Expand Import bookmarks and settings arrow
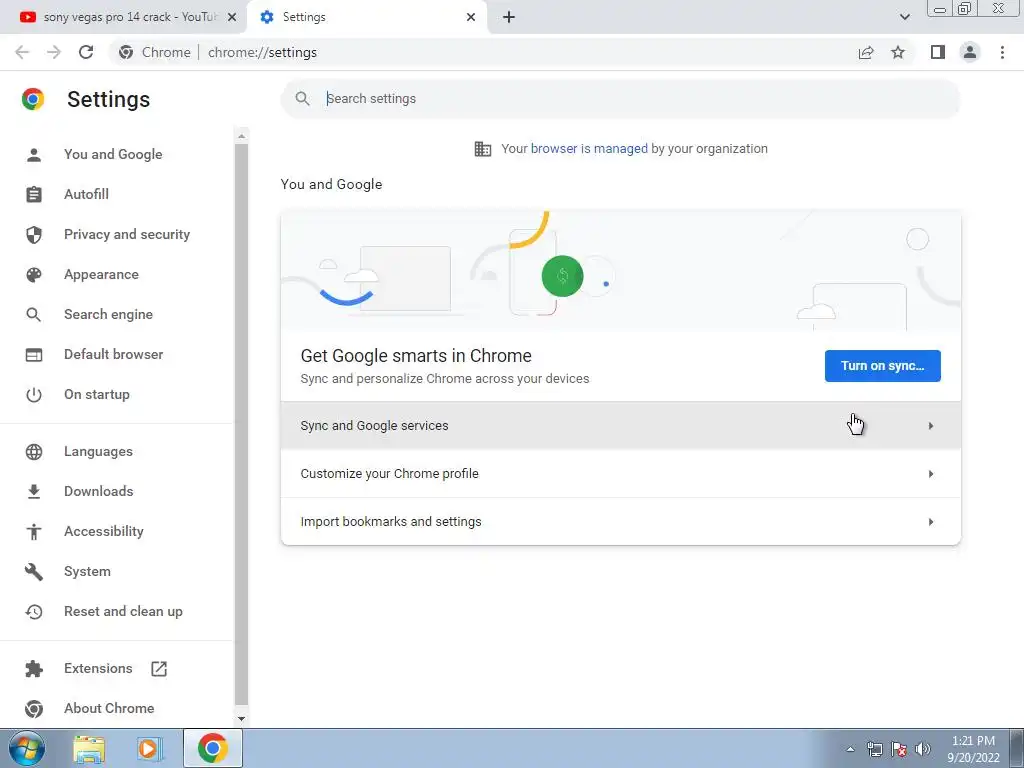Viewport: 1024px width, 768px height. pyautogui.click(x=931, y=522)
